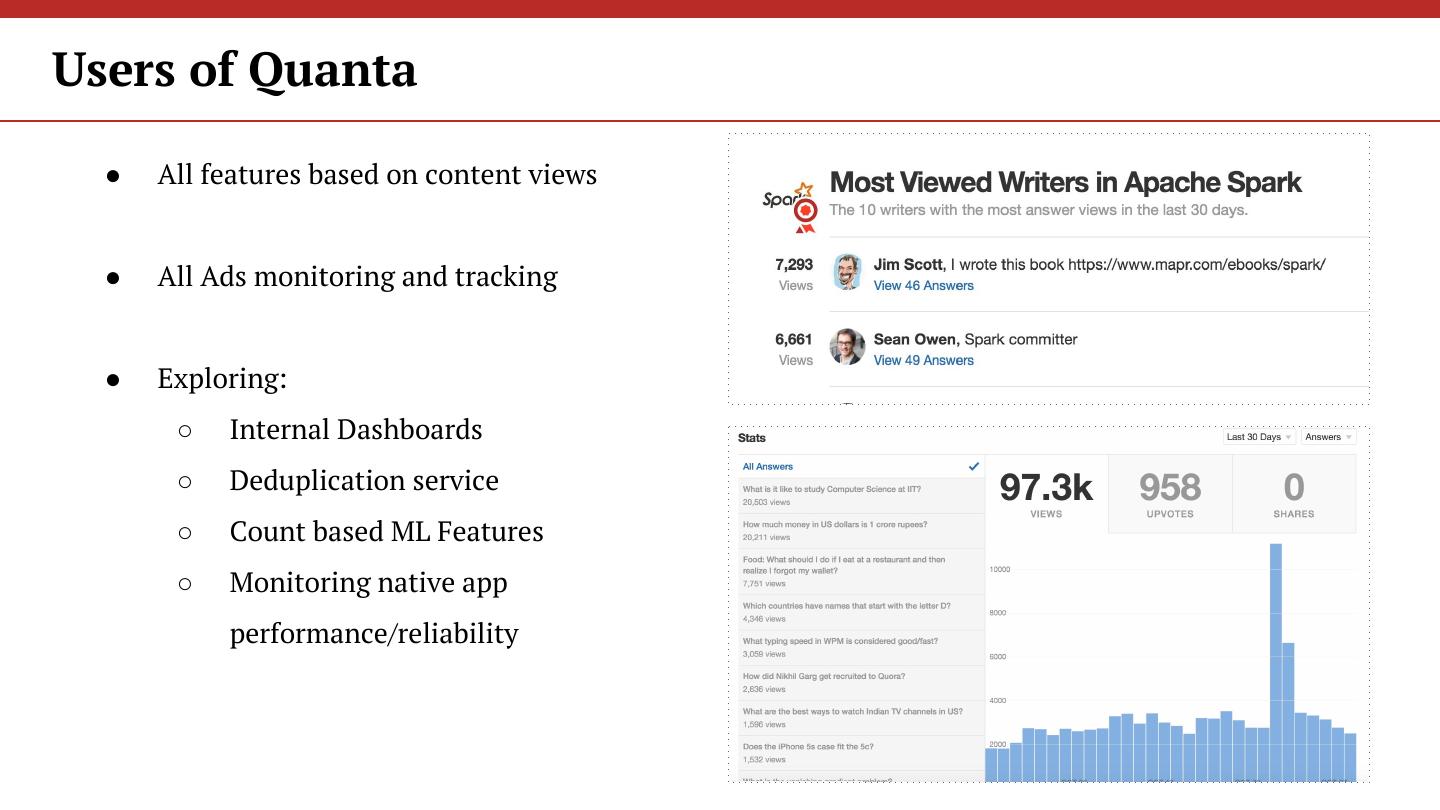
Task: Click 'All Ads monitoring and tracking' bullet
Action: pyautogui.click(x=357, y=276)
